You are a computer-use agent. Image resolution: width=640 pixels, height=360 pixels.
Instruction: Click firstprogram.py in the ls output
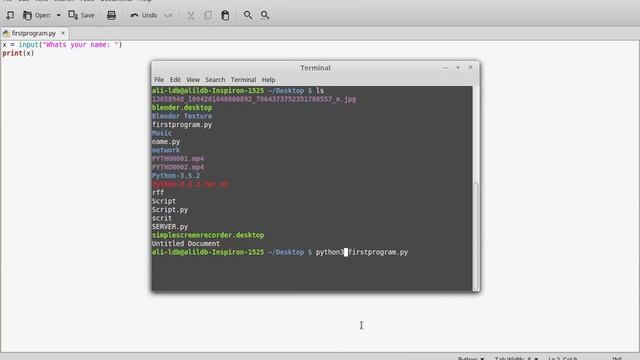[x=182, y=125]
